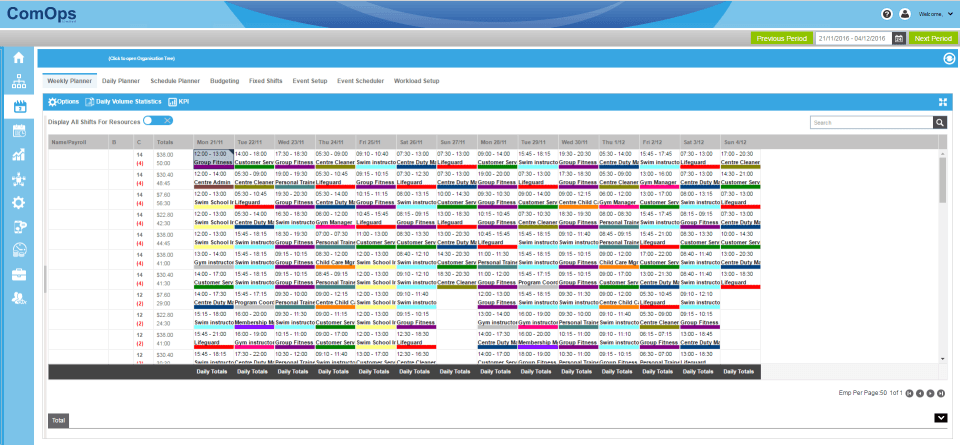Switch to Daily Planner tab

click(x=121, y=81)
